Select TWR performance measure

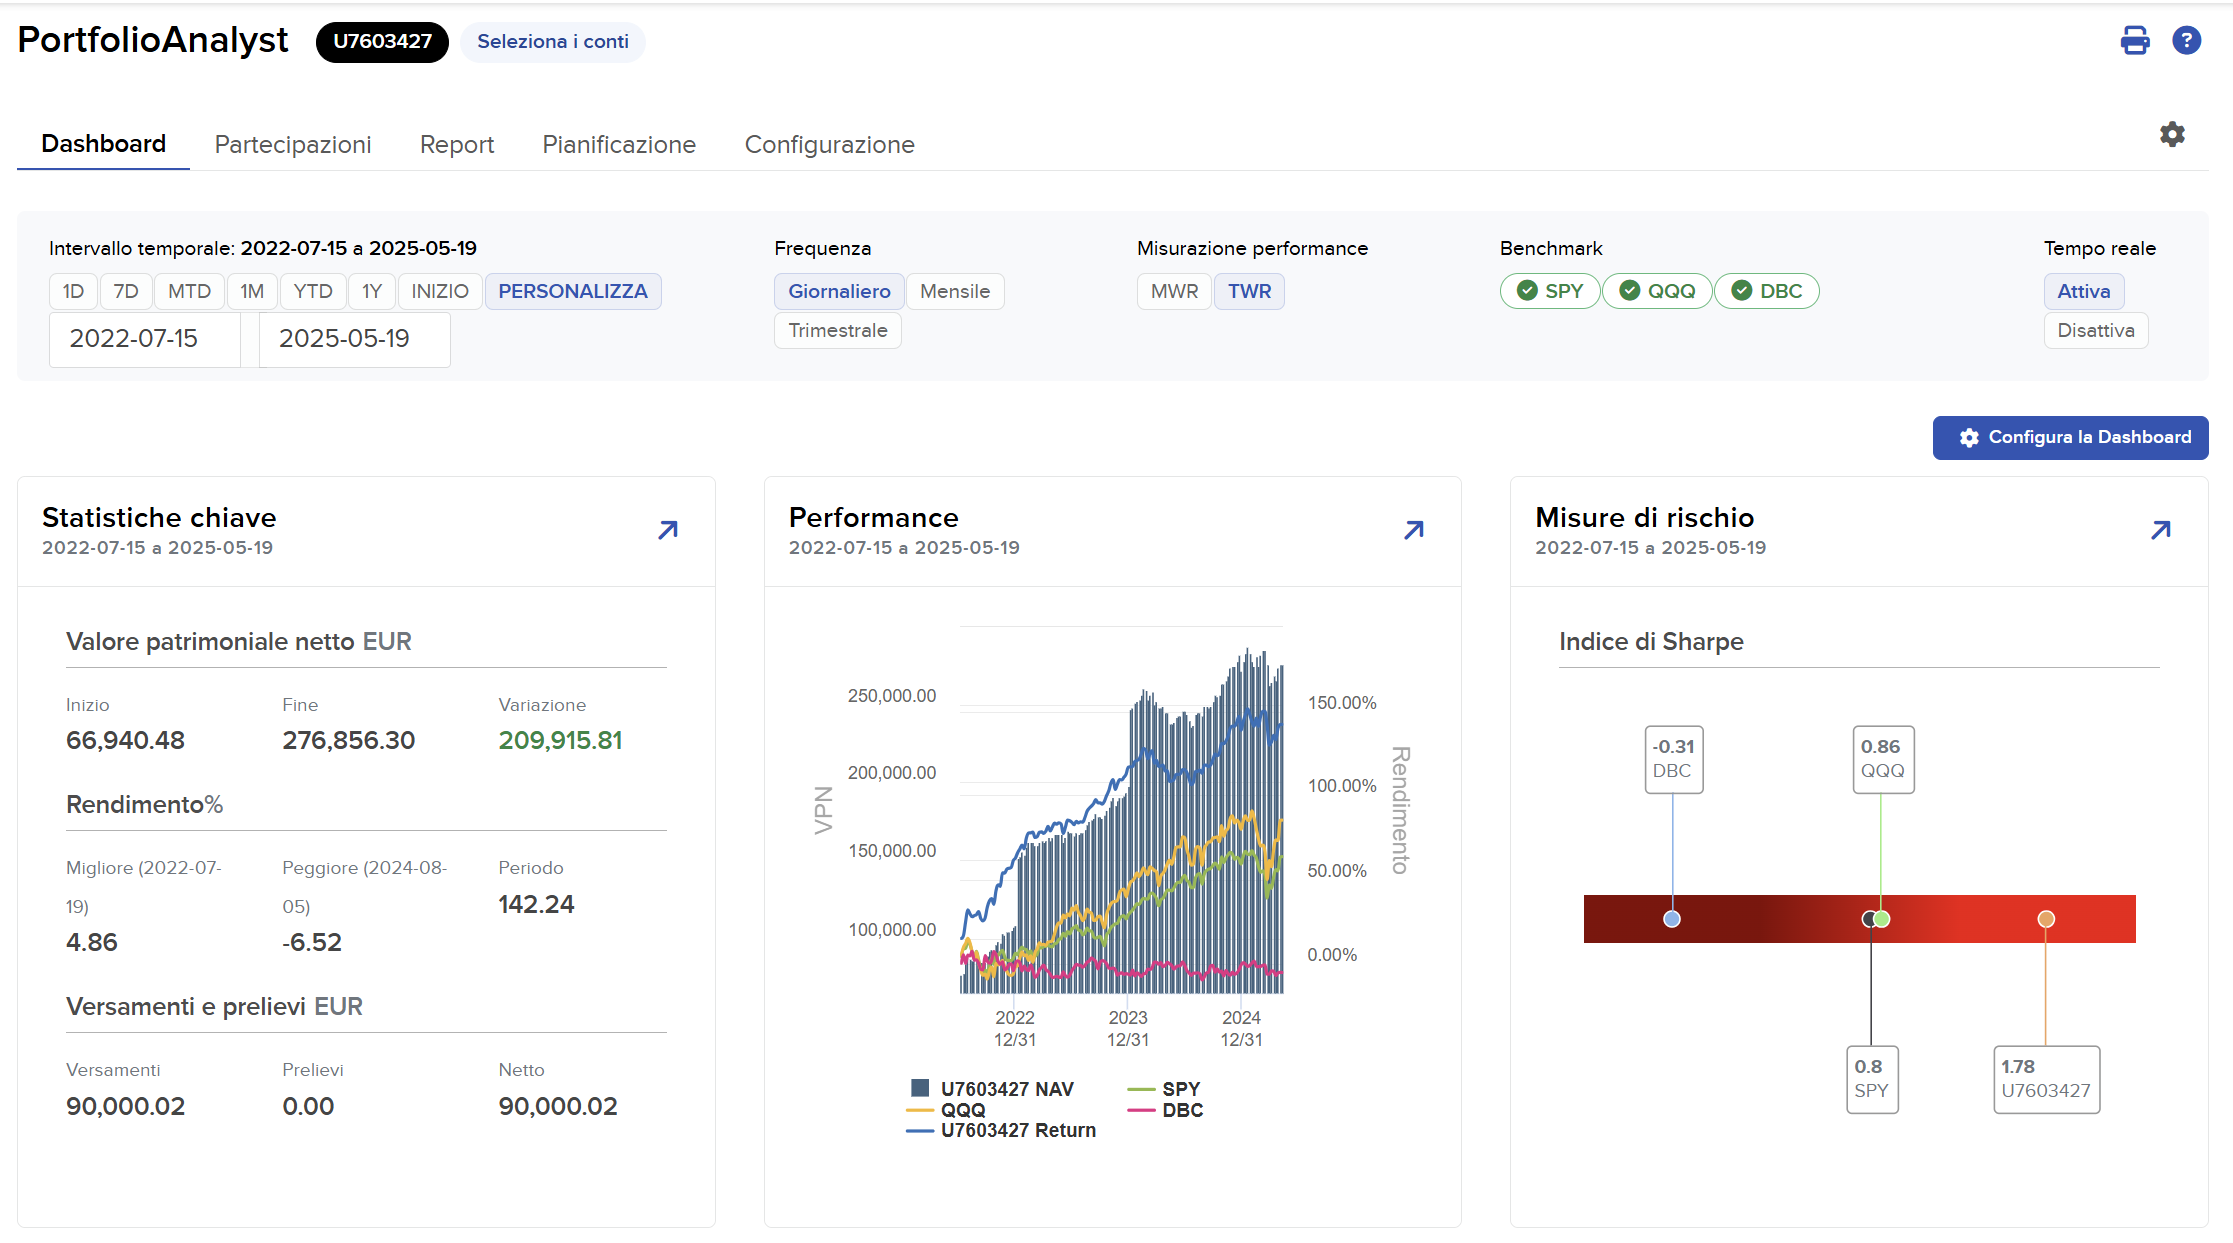point(1249,291)
